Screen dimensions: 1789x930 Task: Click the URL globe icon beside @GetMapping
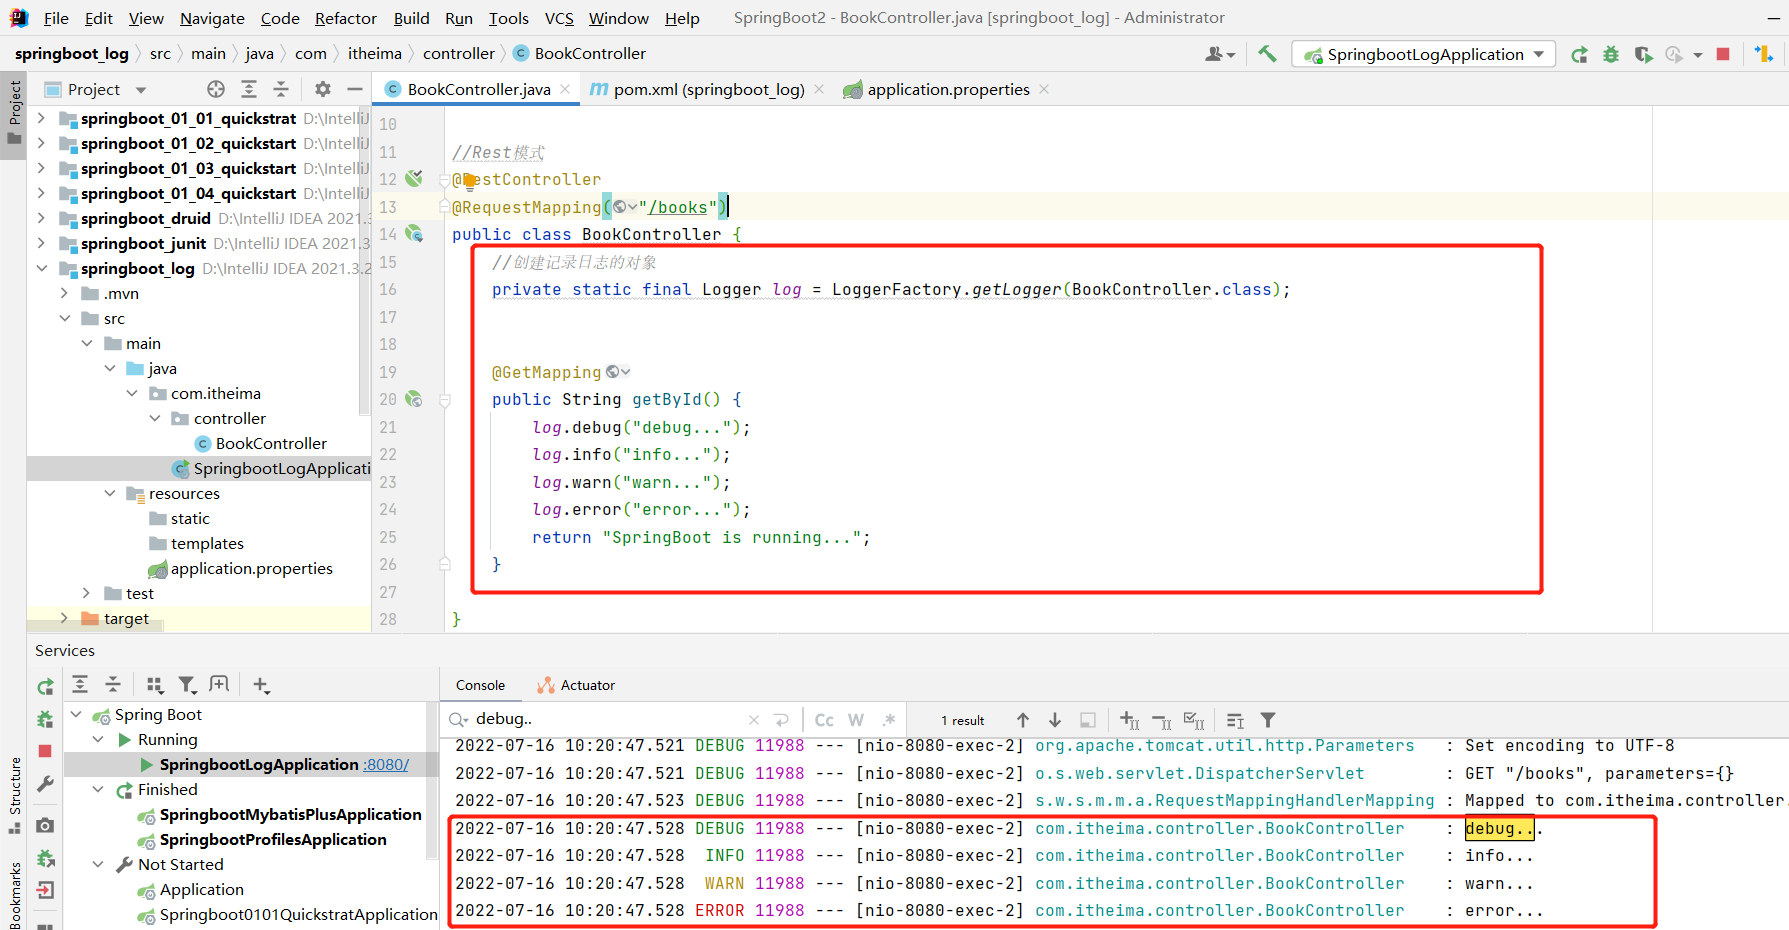618,372
